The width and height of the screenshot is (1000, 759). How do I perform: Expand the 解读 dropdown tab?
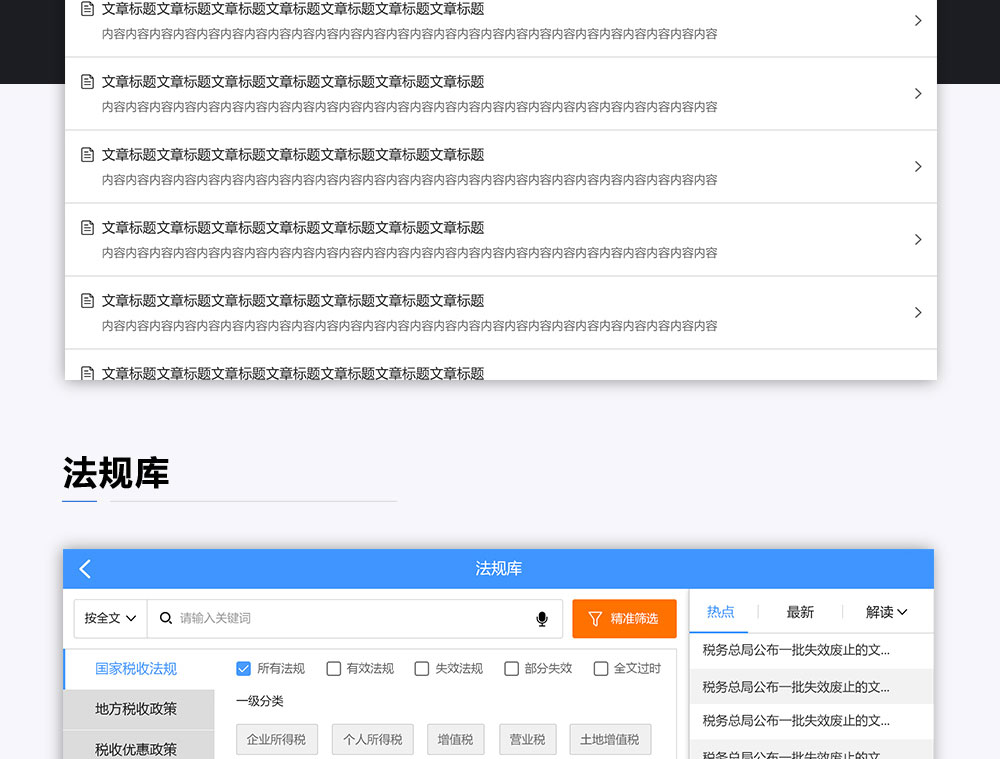tap(886, 612)
